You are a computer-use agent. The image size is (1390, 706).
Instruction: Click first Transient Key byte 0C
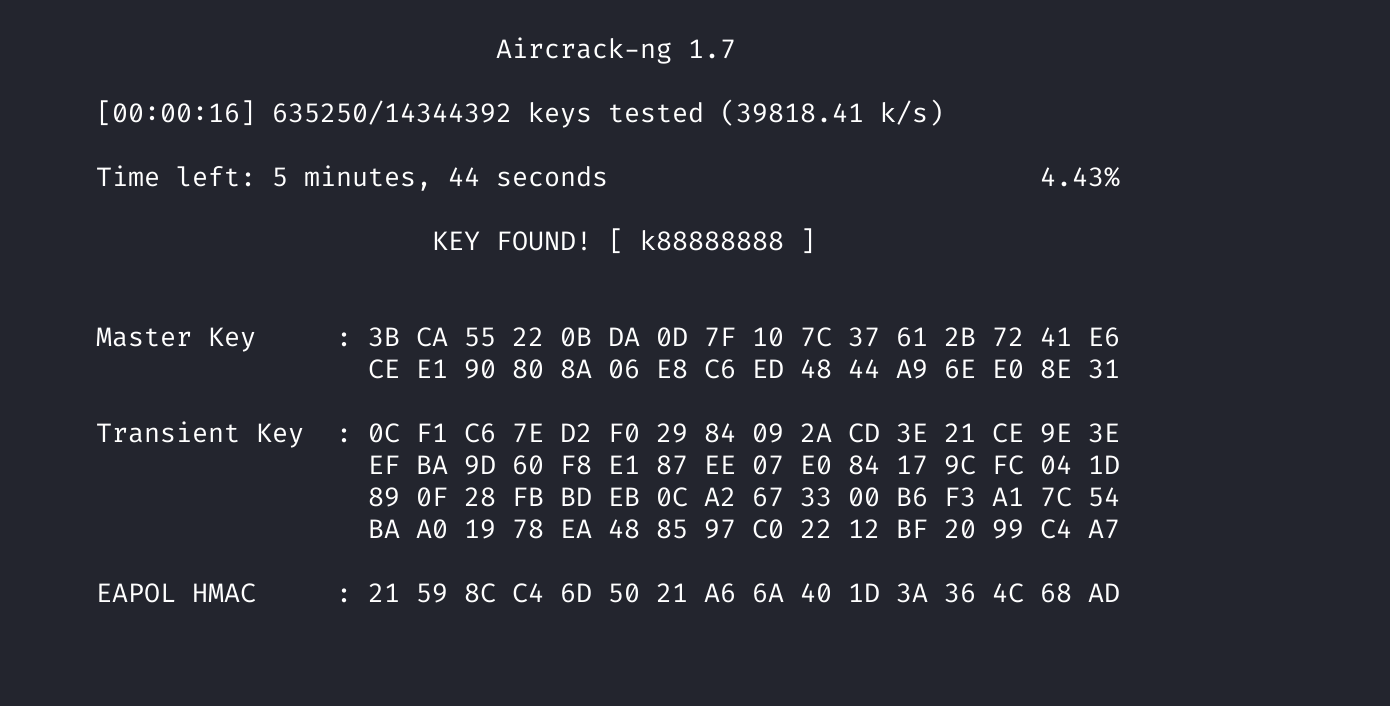(x=384, y=433)
